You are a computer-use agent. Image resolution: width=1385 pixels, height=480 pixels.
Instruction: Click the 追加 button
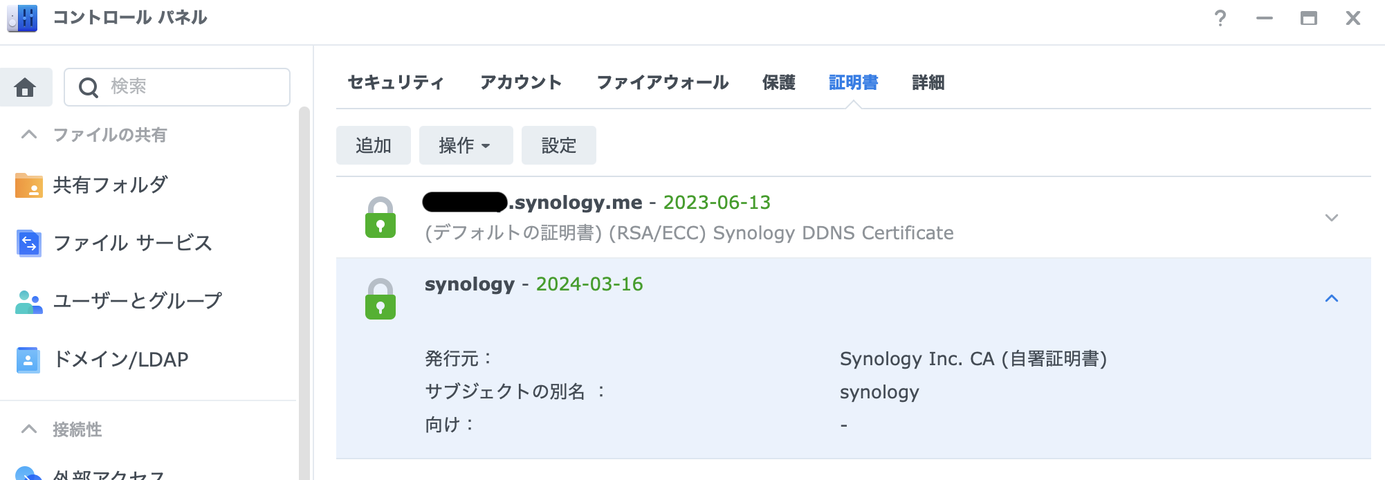click(x=373, y=145)
